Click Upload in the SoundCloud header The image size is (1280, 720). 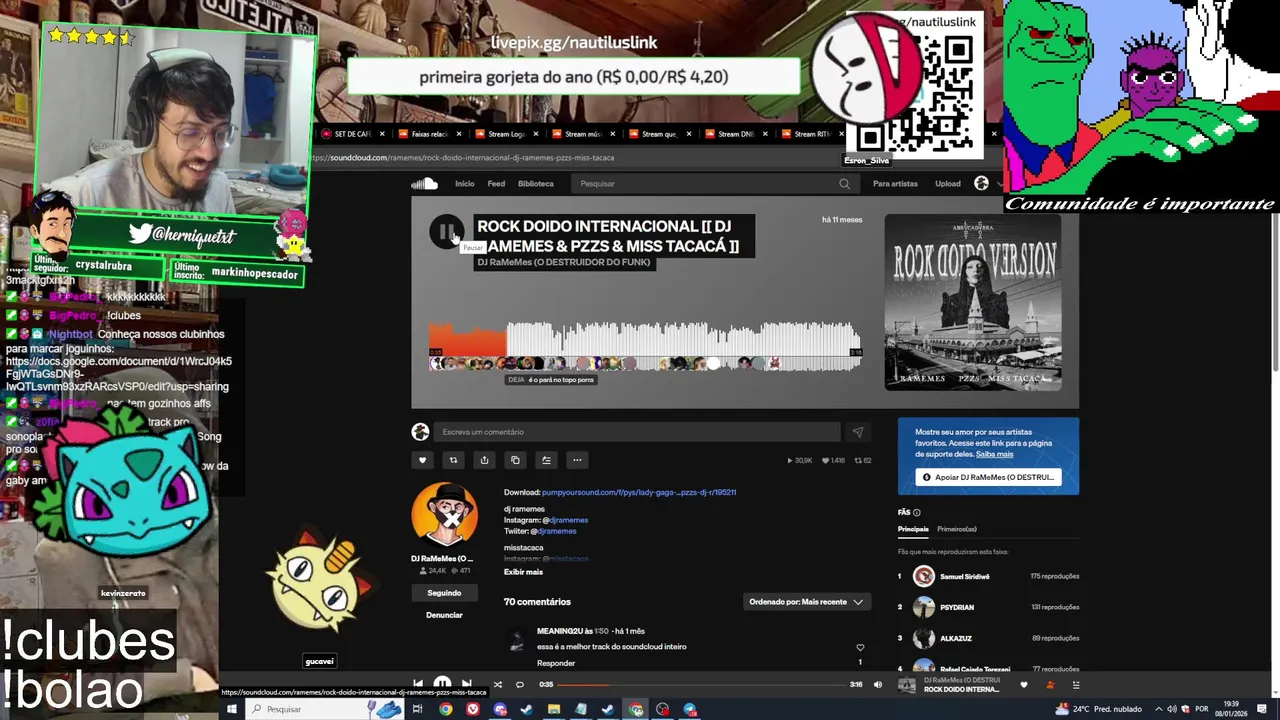[x=948, y=183]
